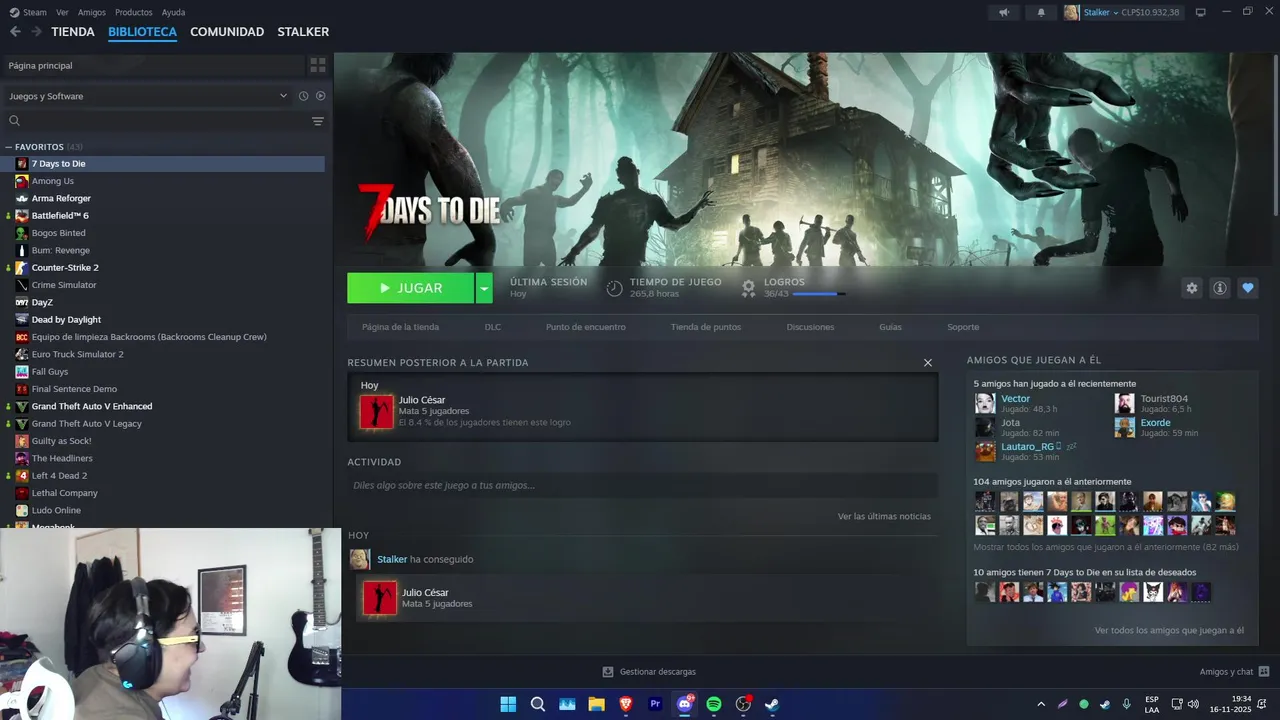Show game information icon for 7 Days to Die

pyautogui.click(x=1219, y=288)
